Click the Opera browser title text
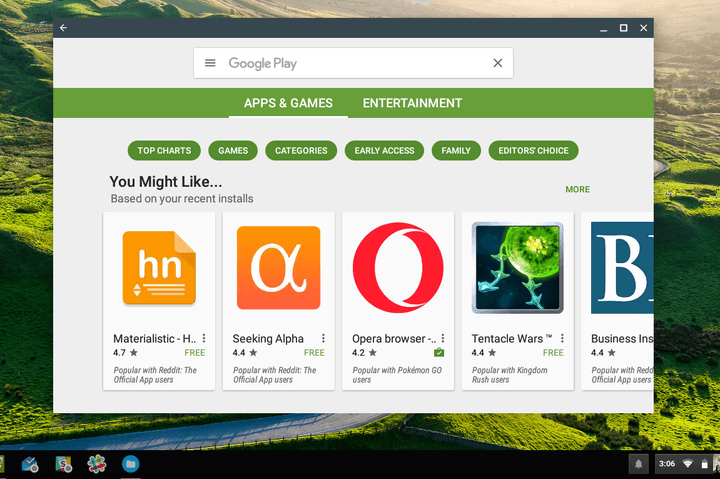Image resolution: width=720 pixels, height=479 pixels. pos(394,339)
